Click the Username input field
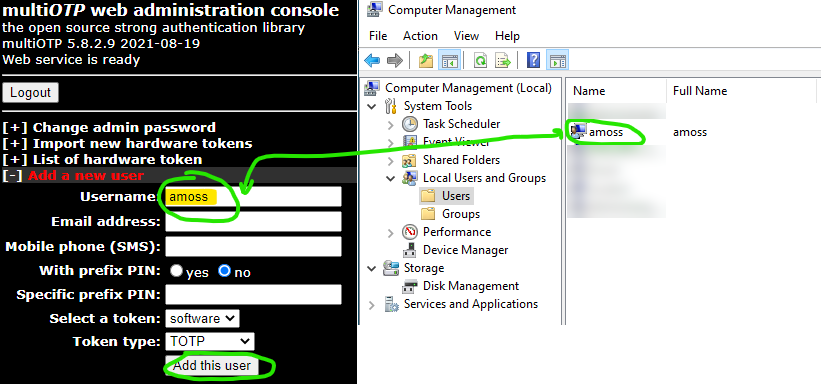 pos(253,197)
